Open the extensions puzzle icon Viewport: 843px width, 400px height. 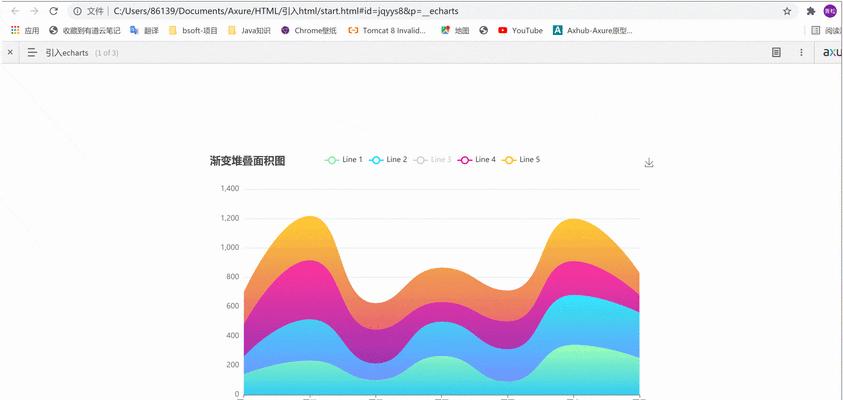coord(811,11)
